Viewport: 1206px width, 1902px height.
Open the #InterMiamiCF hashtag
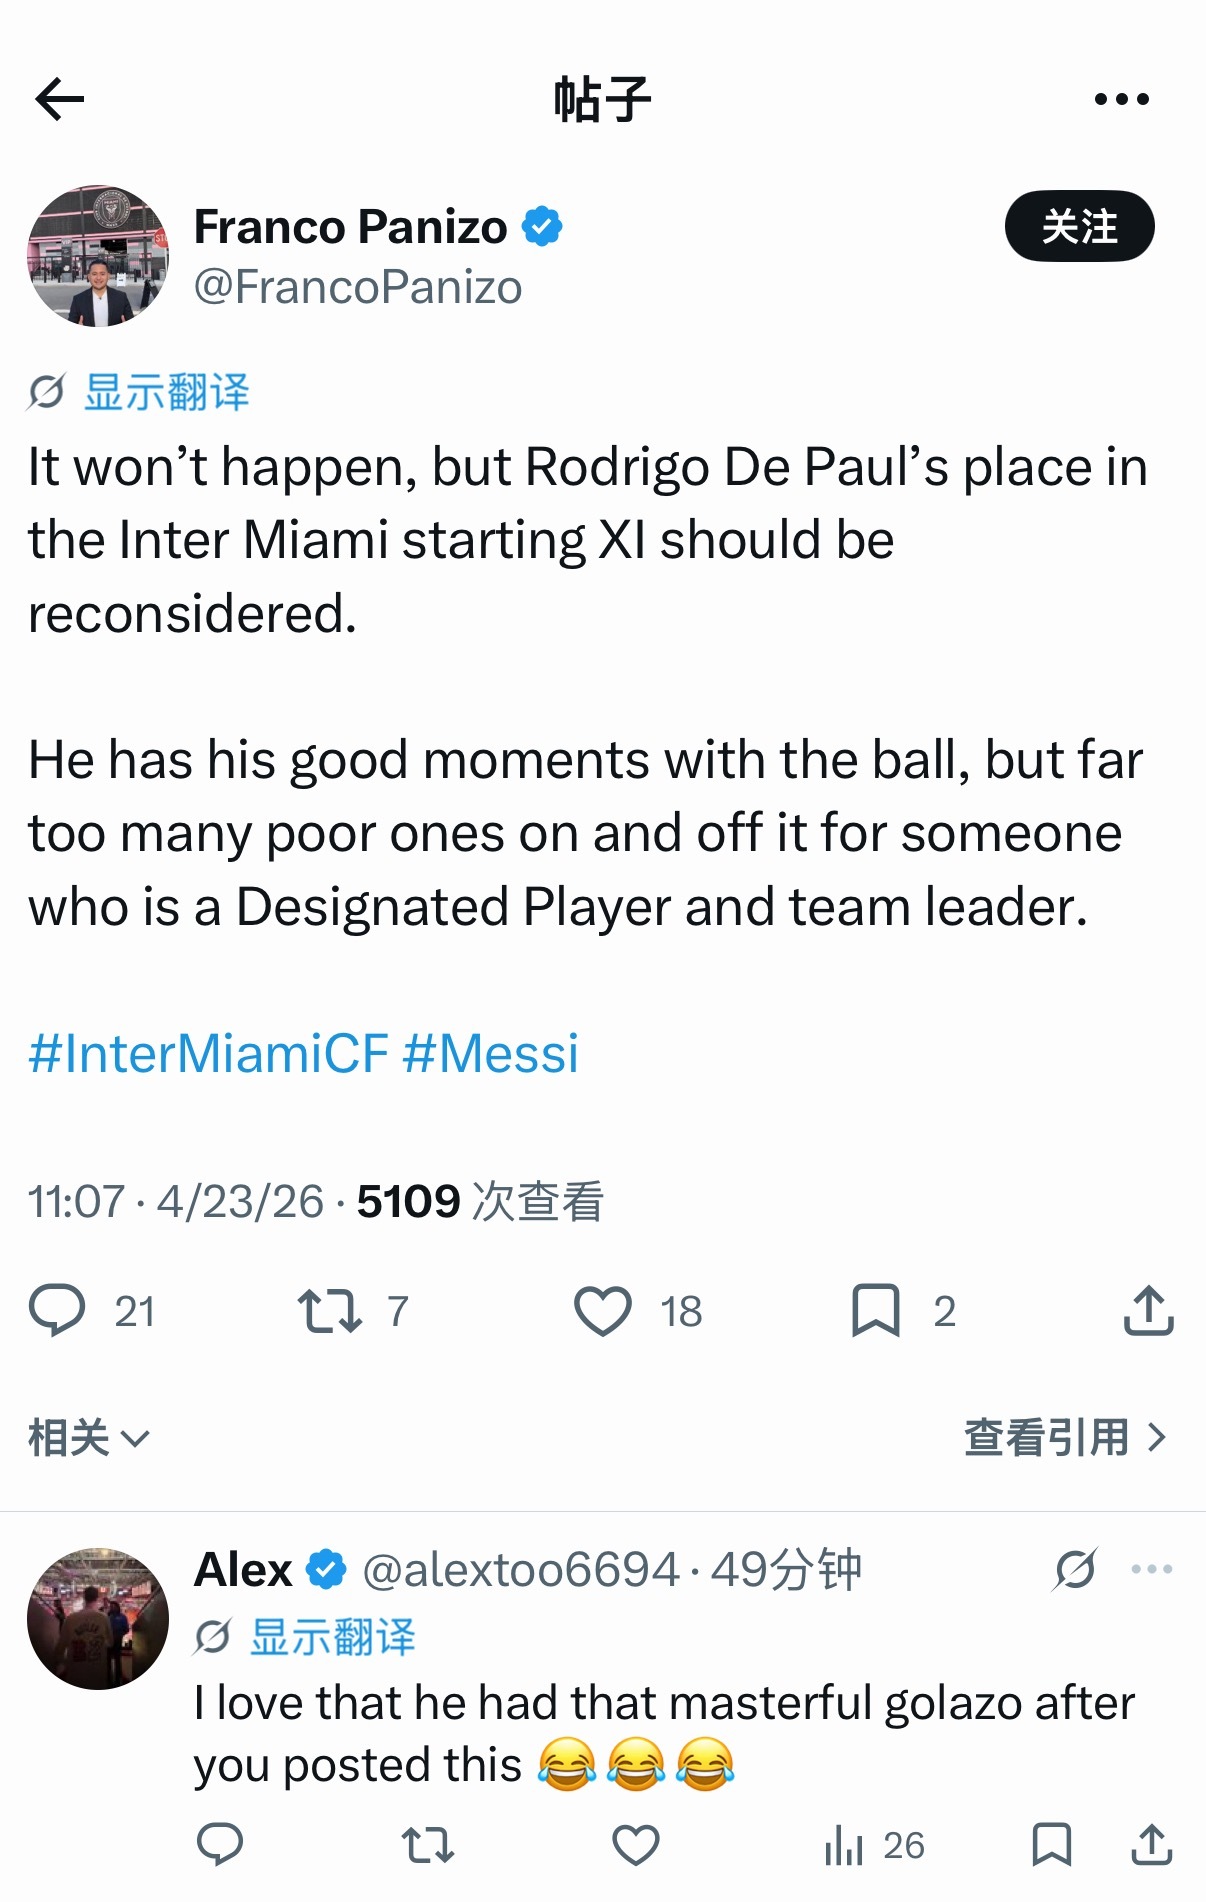[208, 1053]
